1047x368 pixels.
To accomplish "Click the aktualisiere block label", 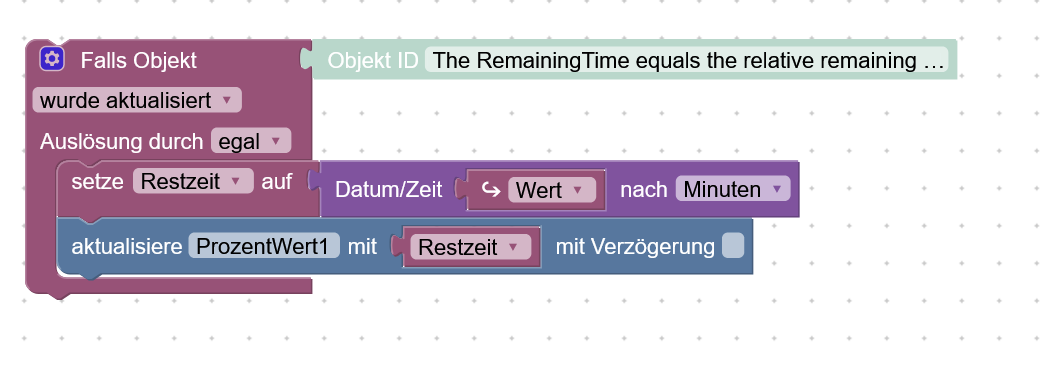I will (x=127, y=246).
